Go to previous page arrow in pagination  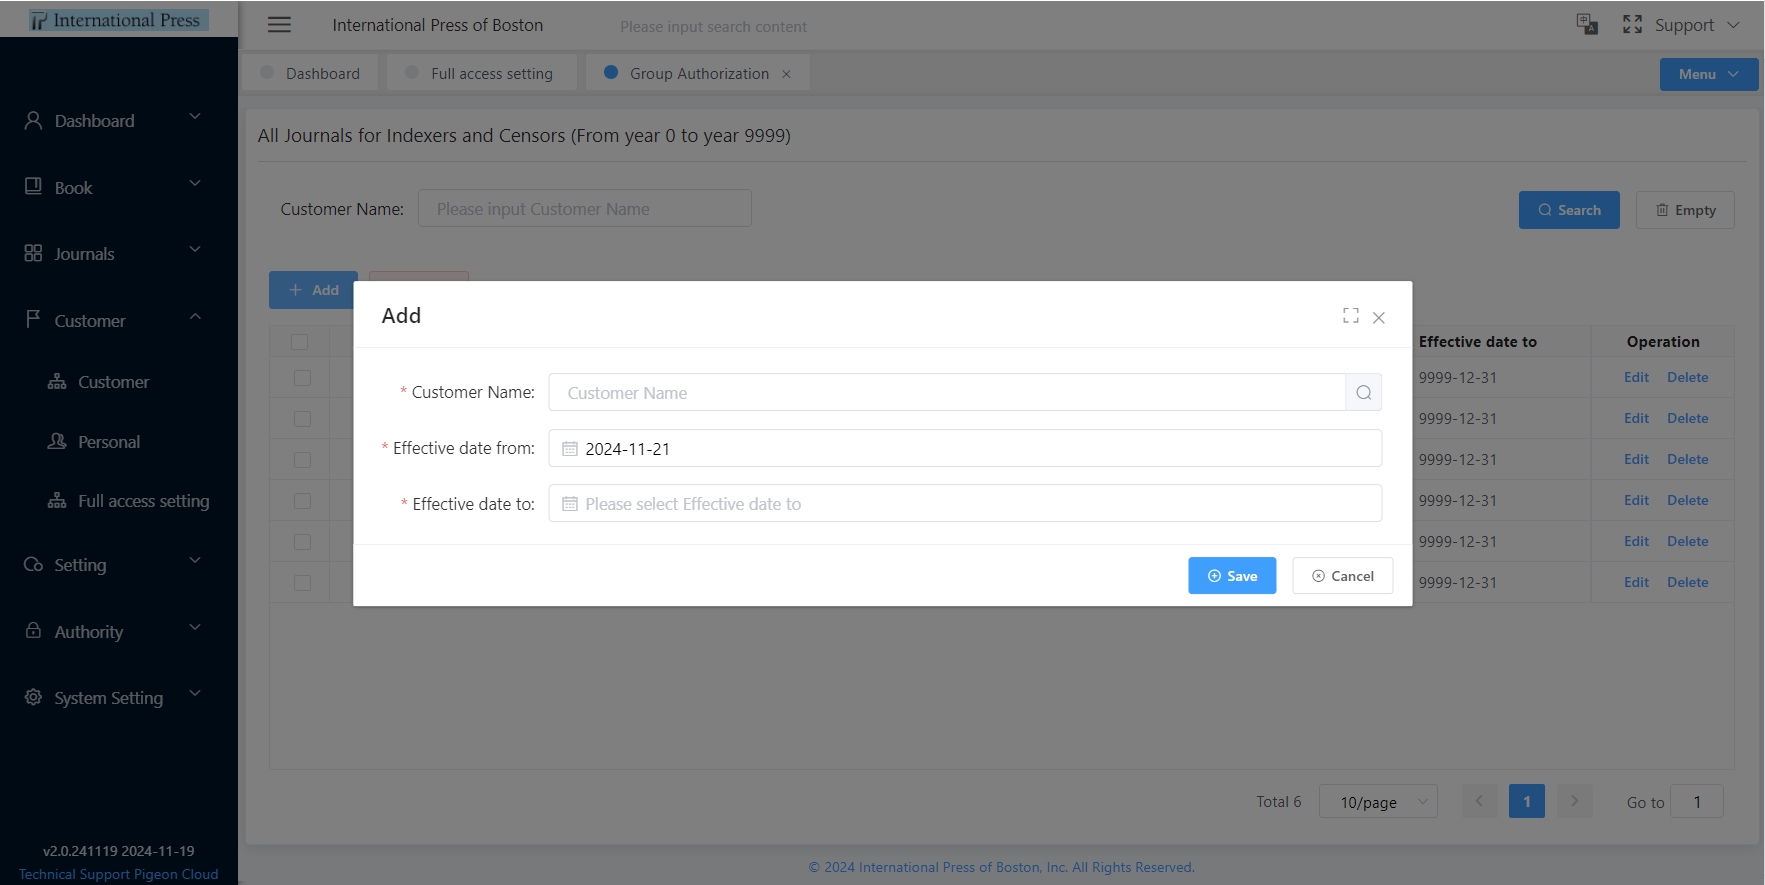point(1479,801)
